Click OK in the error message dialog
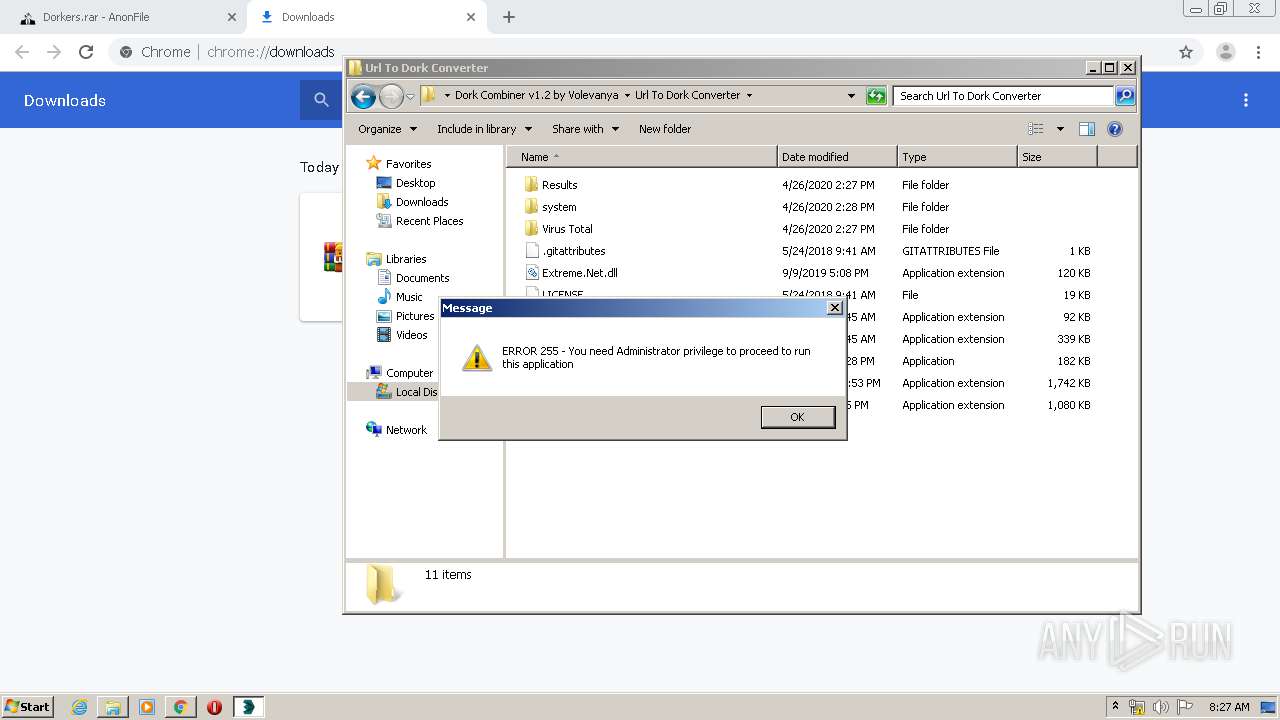 pos(797,417)
